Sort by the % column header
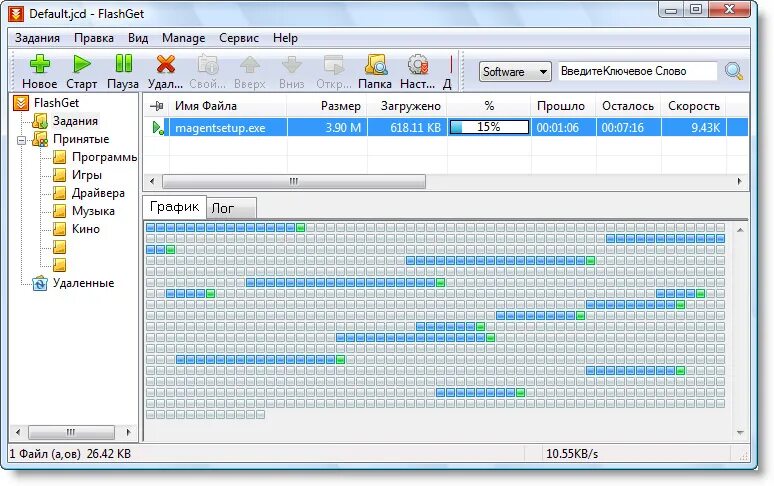Screen dimensions: 774x486 (489, 106)
